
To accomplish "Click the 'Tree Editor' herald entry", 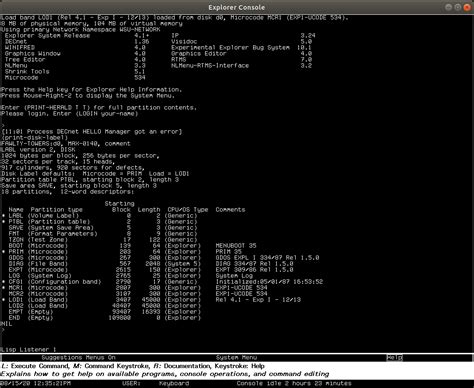I will [75, 59].
